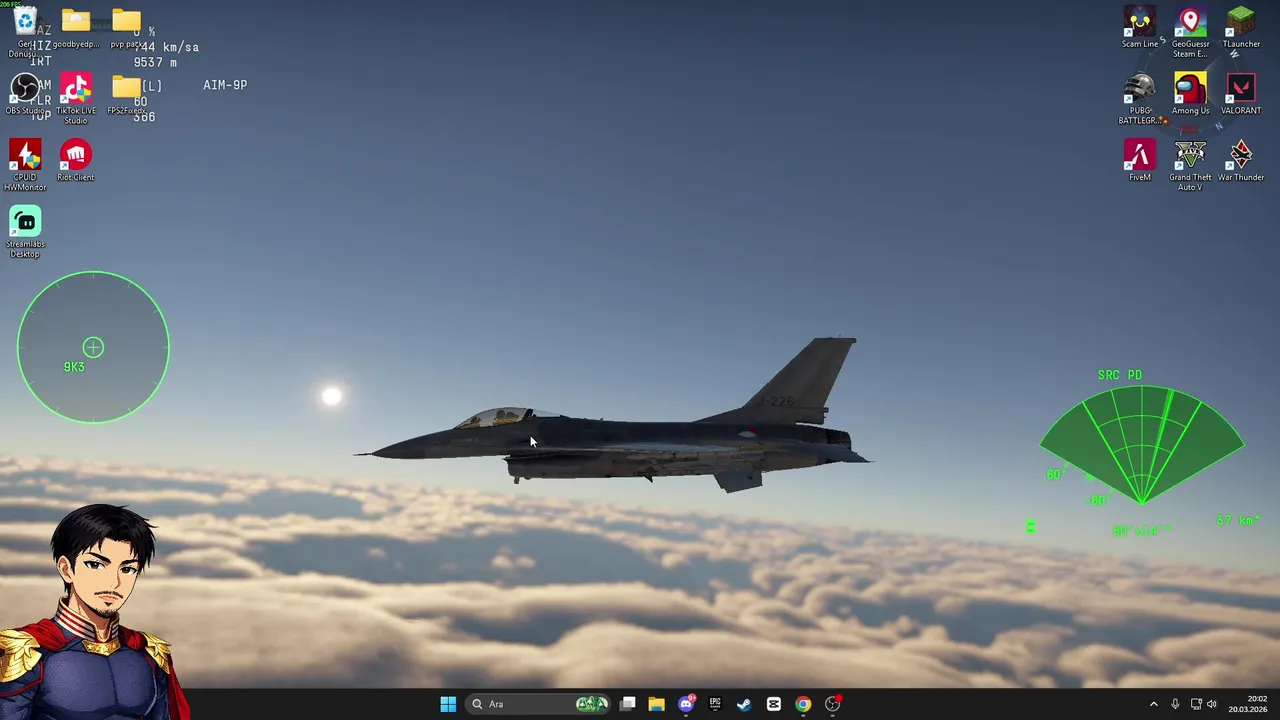
Task: Open the FPS2Fixedx folder
Action: coord(127,94)
